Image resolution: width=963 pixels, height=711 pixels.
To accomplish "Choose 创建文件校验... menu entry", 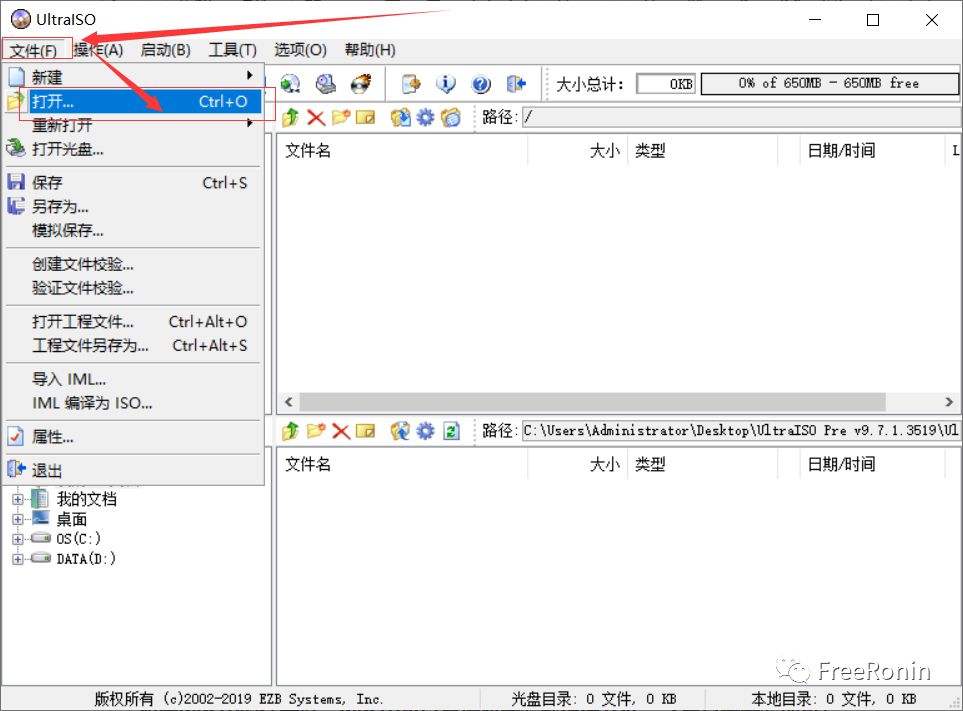I will [134, 265].
